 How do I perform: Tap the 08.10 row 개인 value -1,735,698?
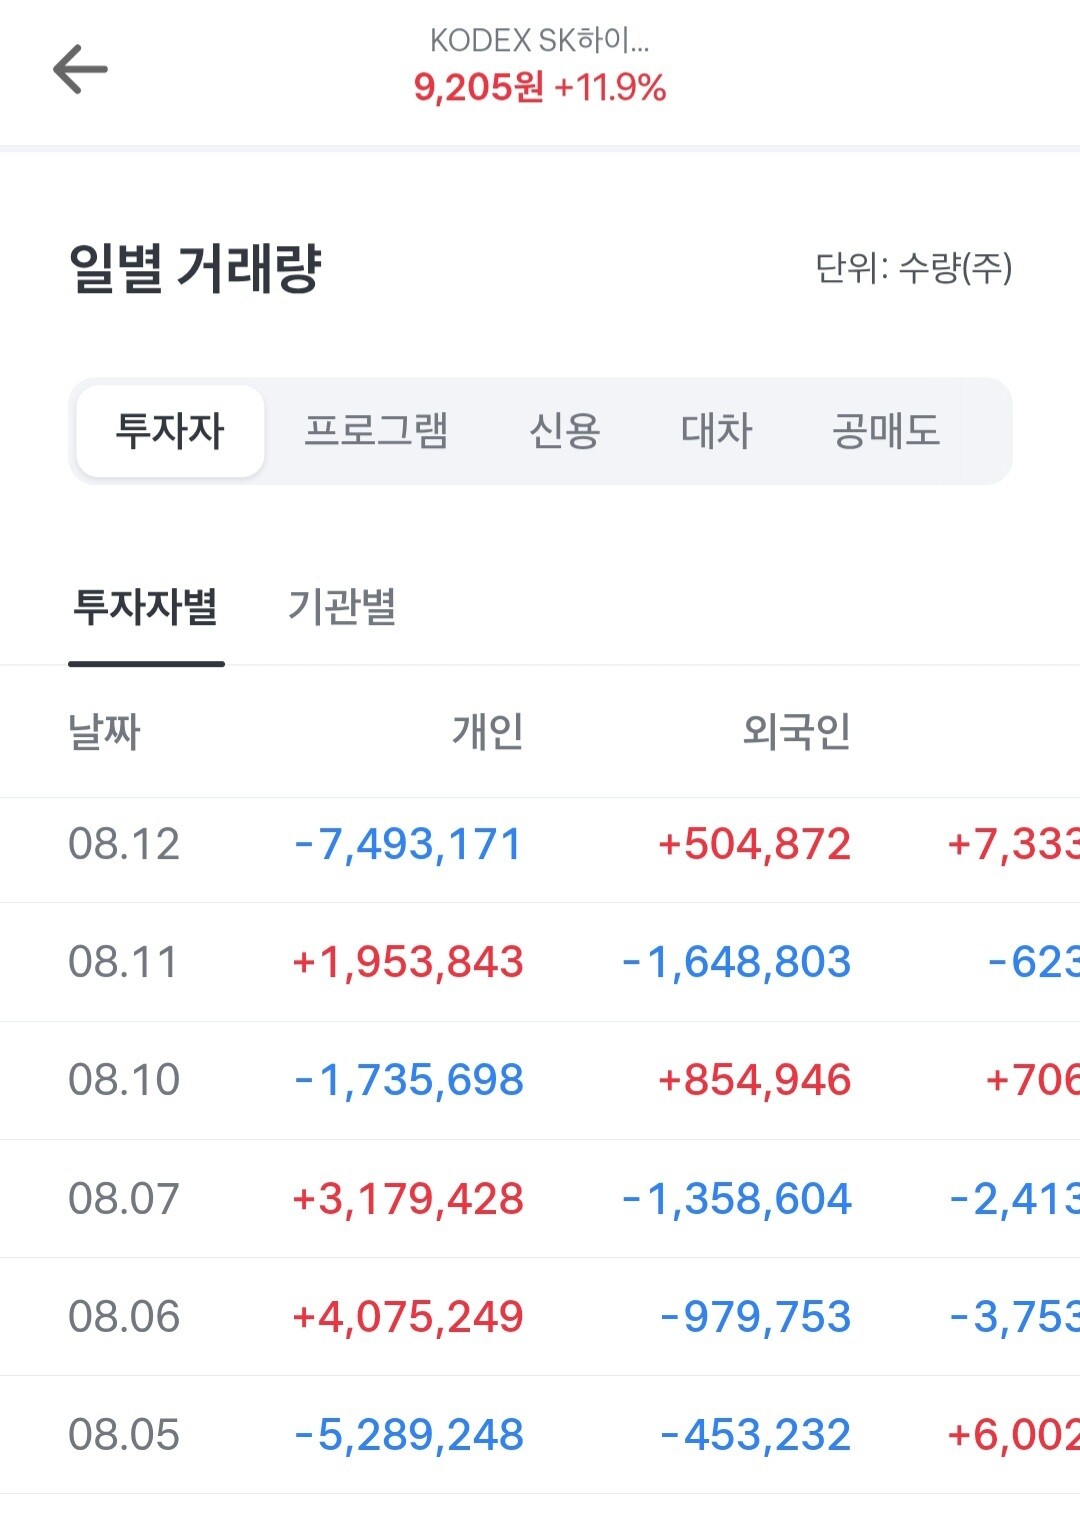(409, 1080)
